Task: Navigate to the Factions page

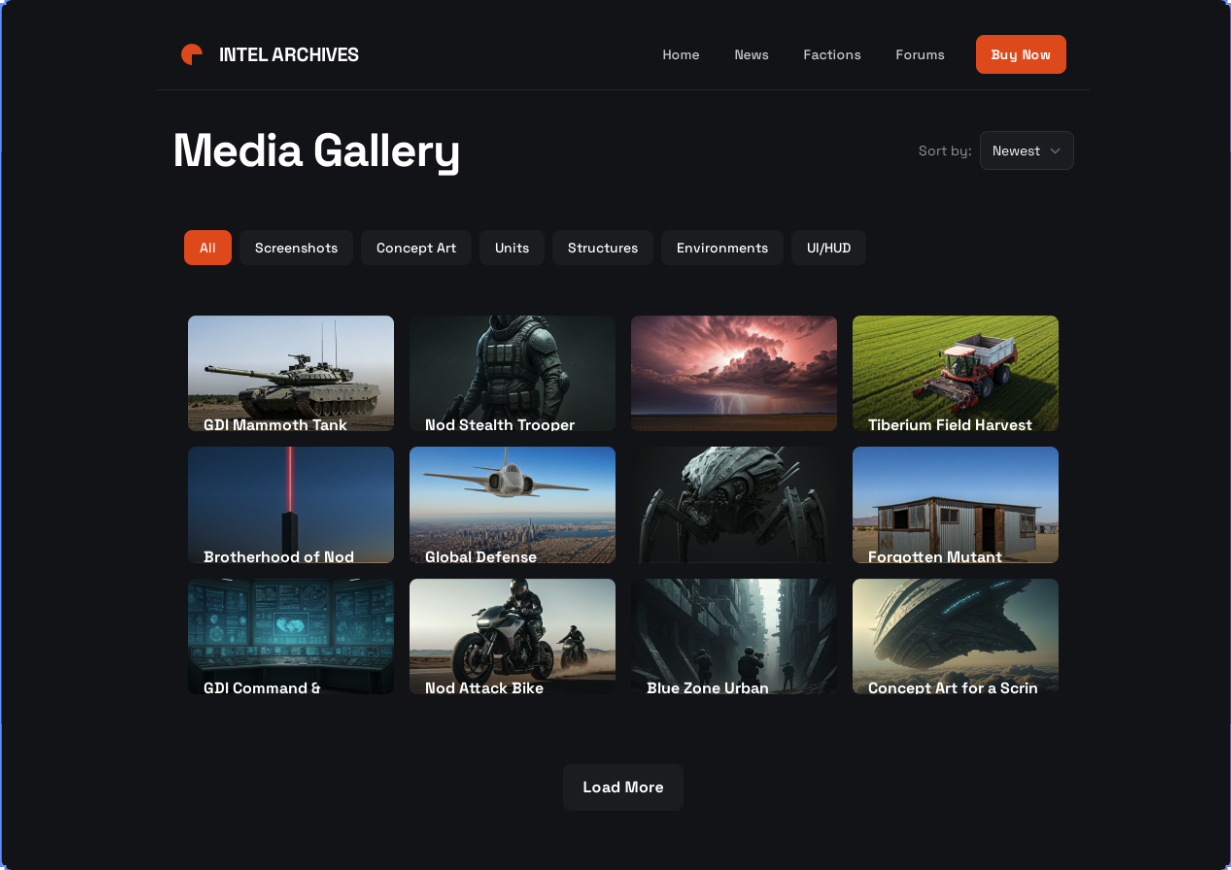Action: [x=831, y=55]
